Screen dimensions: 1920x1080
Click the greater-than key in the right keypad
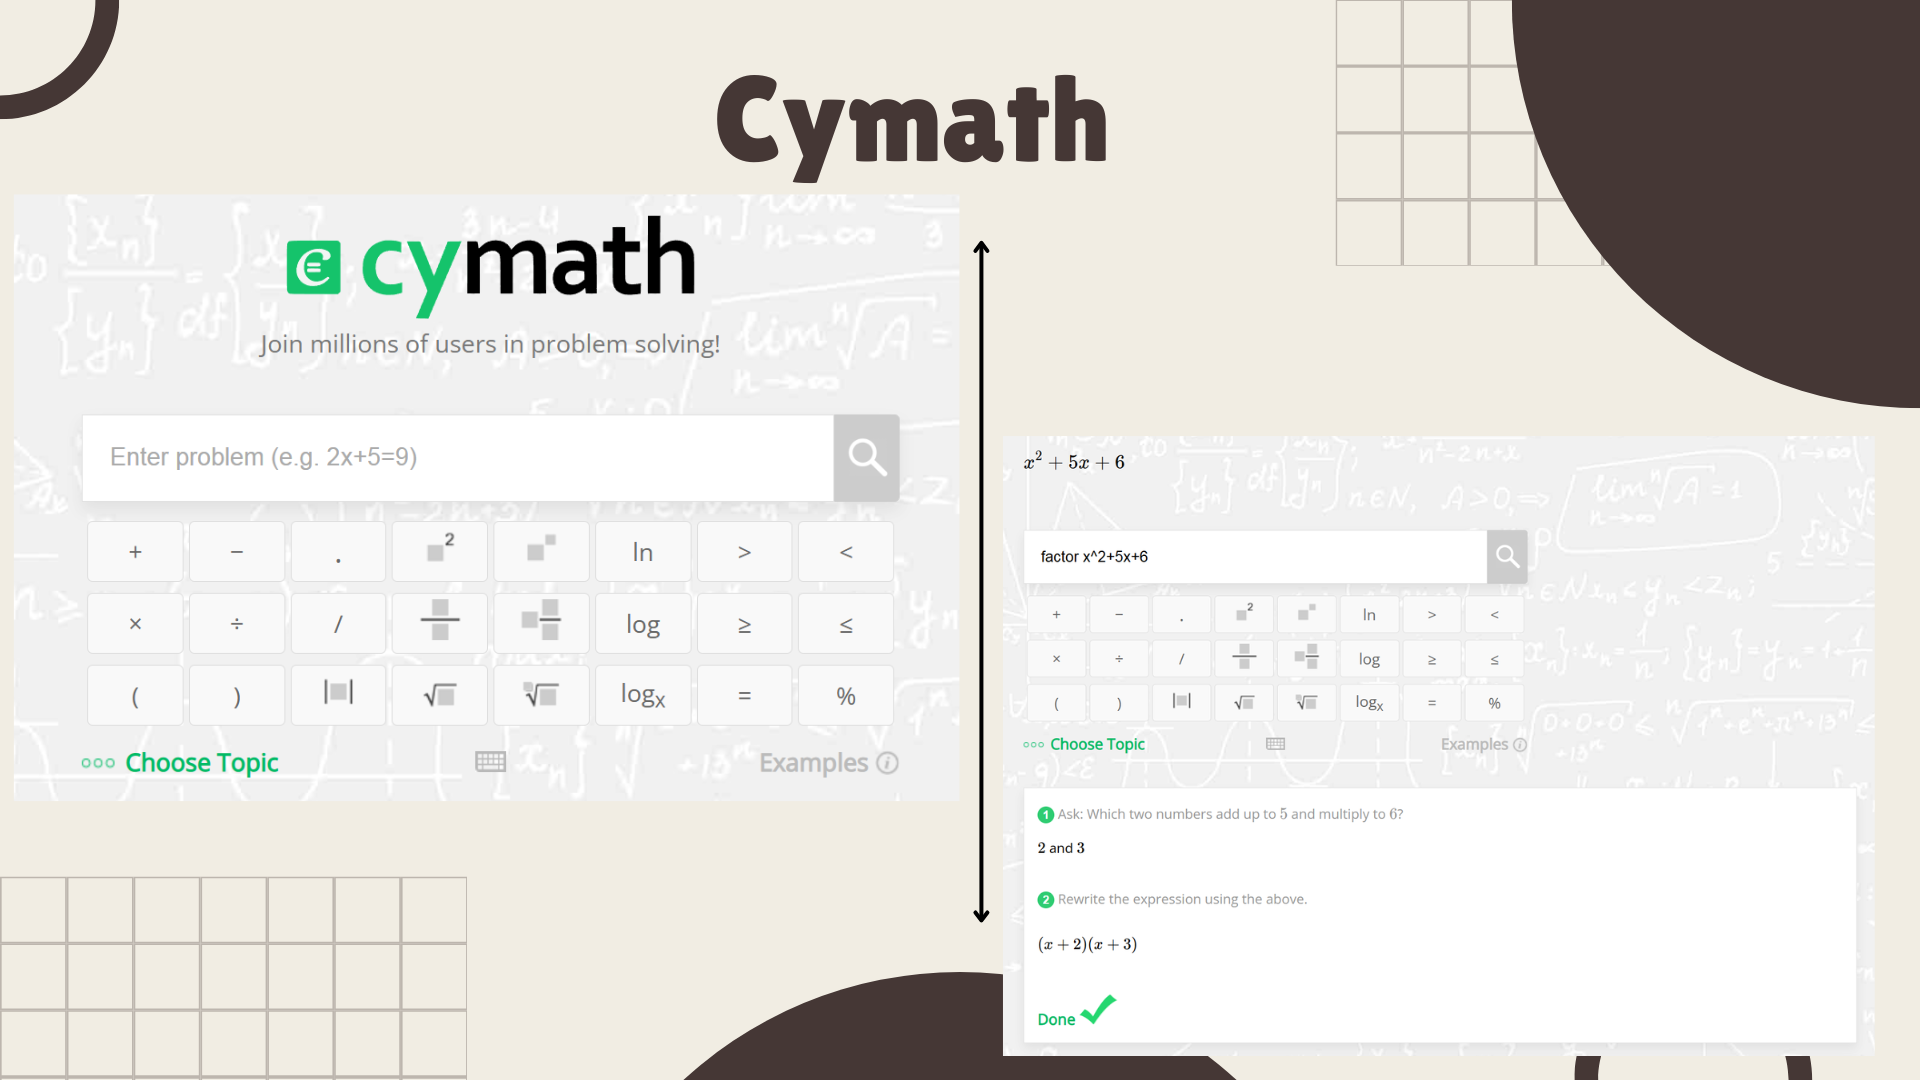click(x=1432, y=615)
